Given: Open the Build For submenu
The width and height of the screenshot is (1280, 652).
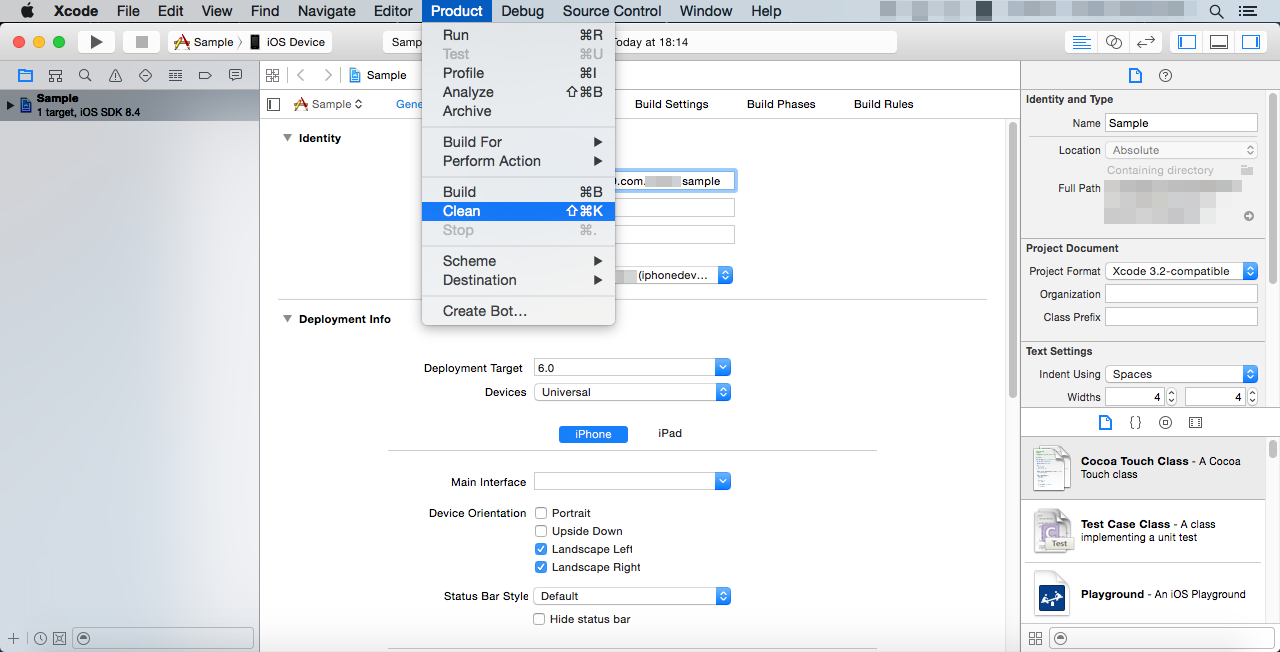Looking at the screenshot, I should click(518, 142).
